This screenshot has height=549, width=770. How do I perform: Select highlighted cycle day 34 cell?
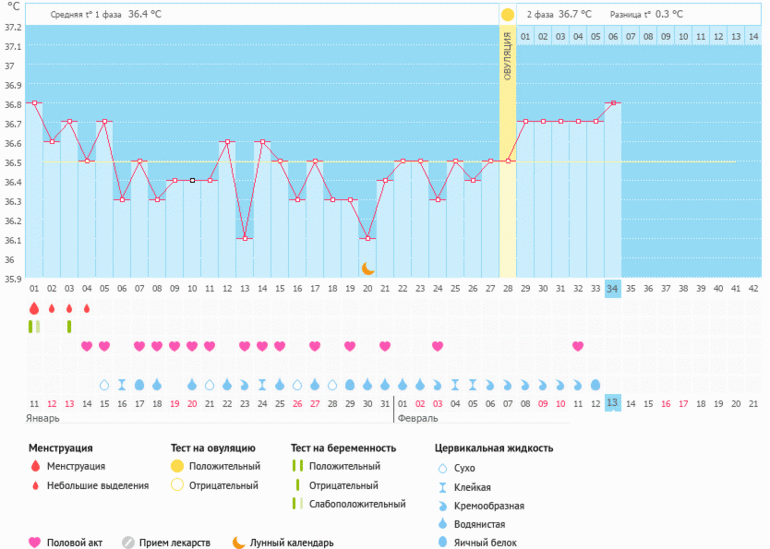tap(613, 289)
